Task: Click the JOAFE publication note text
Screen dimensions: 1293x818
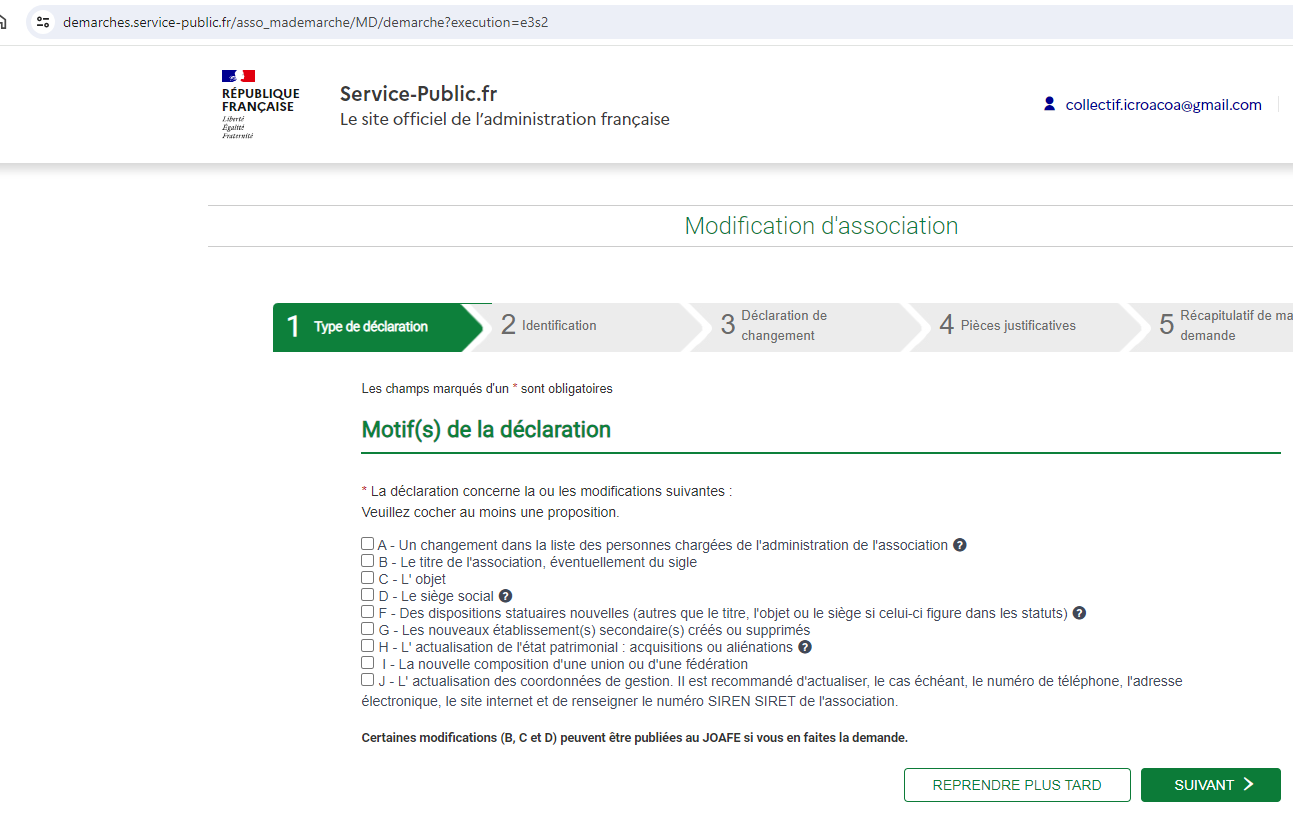Action: [x=634, y=738]
